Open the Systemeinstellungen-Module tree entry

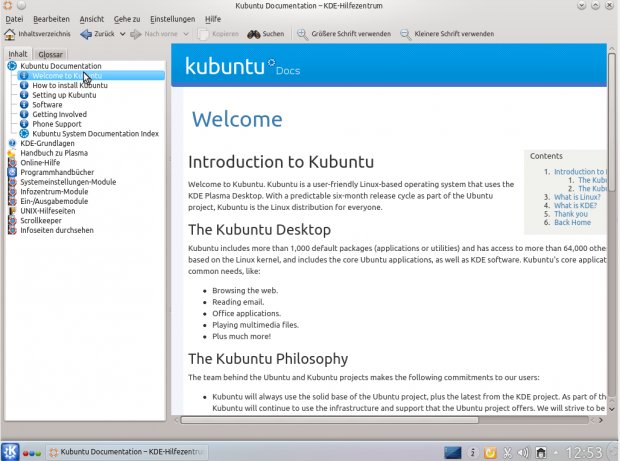[x=68, y=182]
